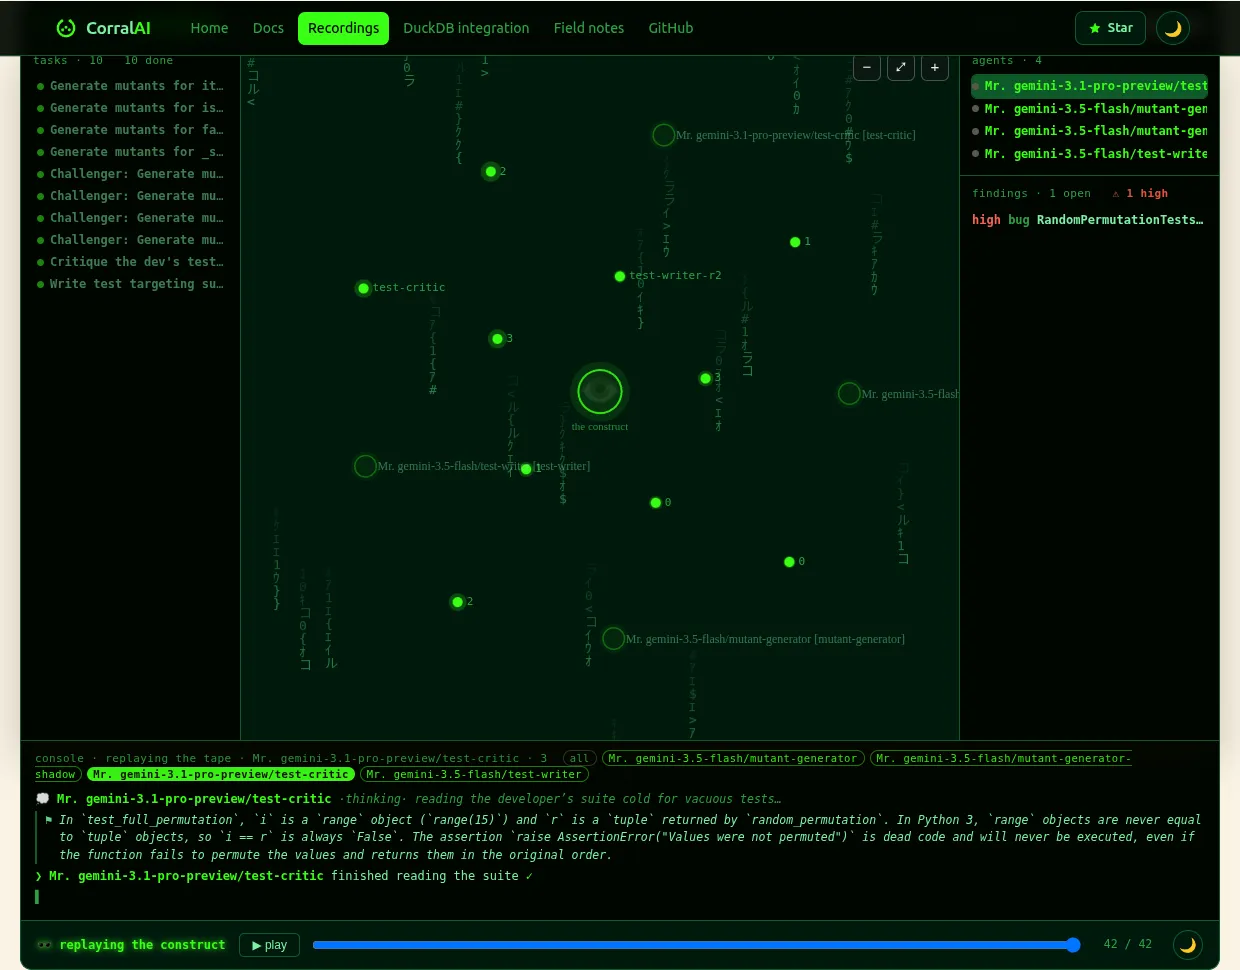This screenshot has width=1240, height=970.
Task: Click the CorralAI logo icon
Action: (x=66, y=28)
